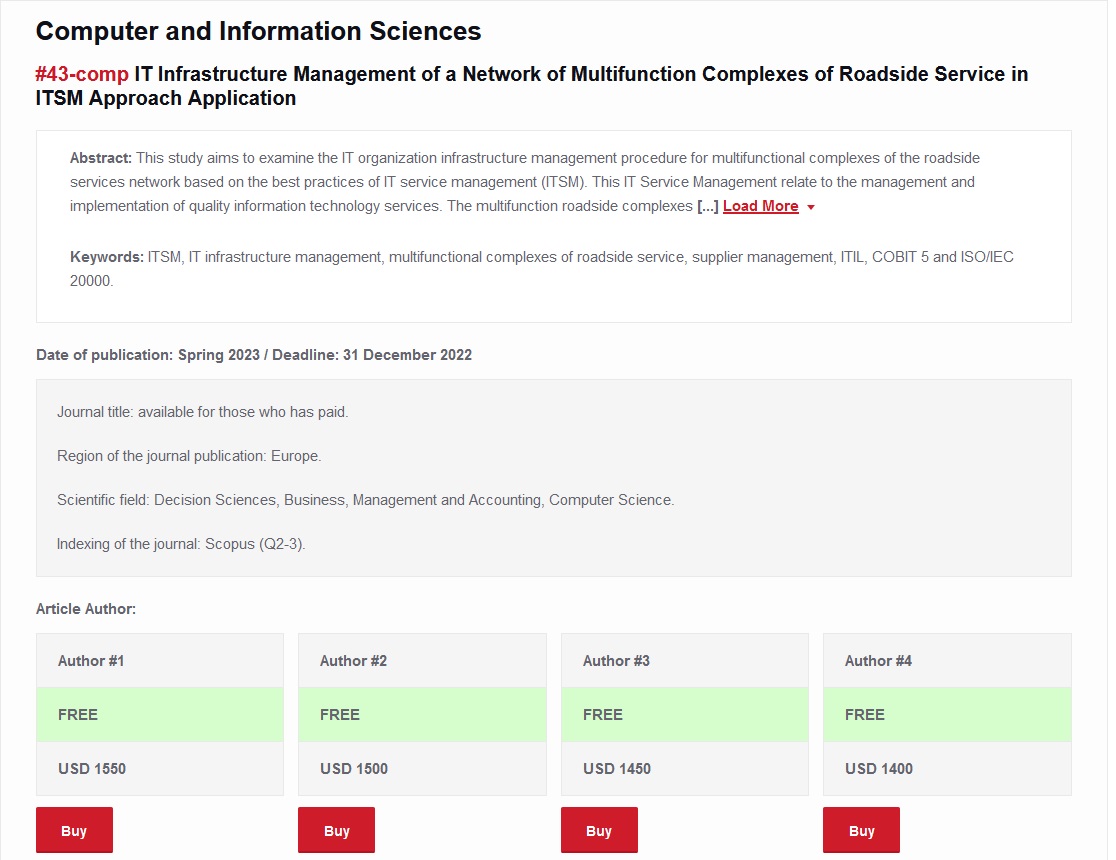Click the green FREE cell under Author #1
1116x860 pixels.
pos(160,715)
